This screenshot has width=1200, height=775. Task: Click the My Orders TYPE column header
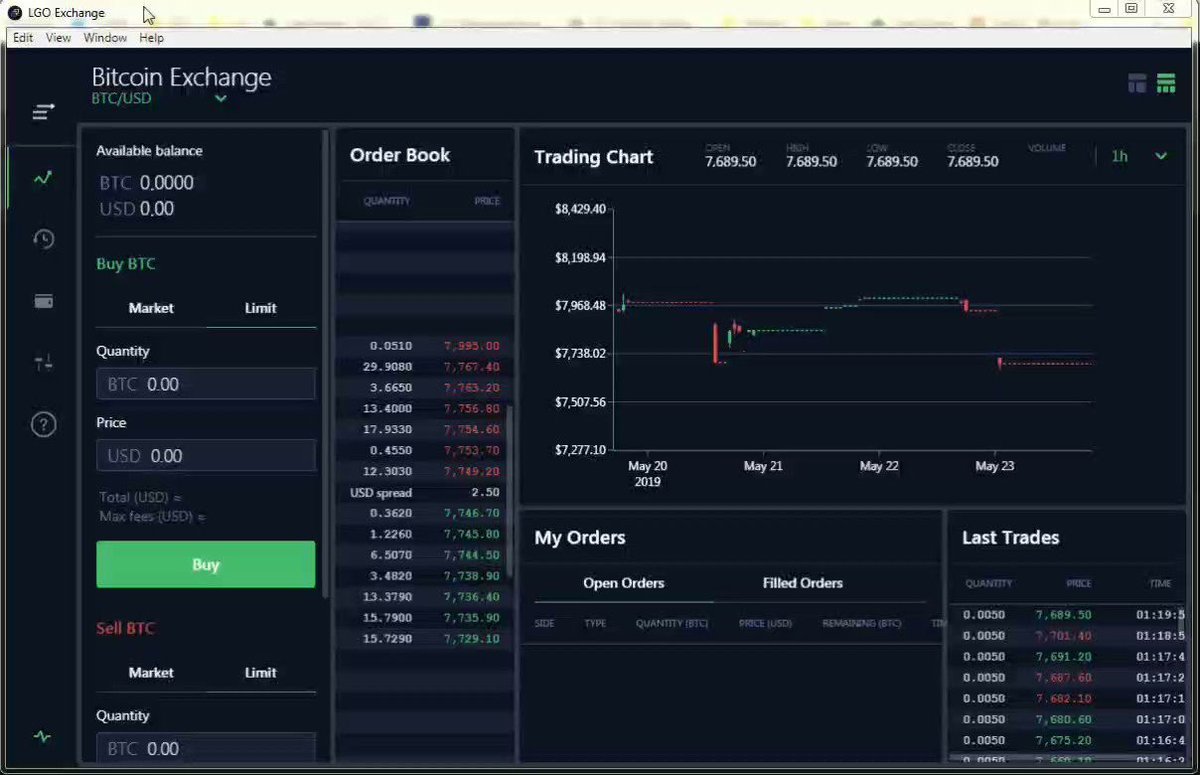click(x=595, y=624)
